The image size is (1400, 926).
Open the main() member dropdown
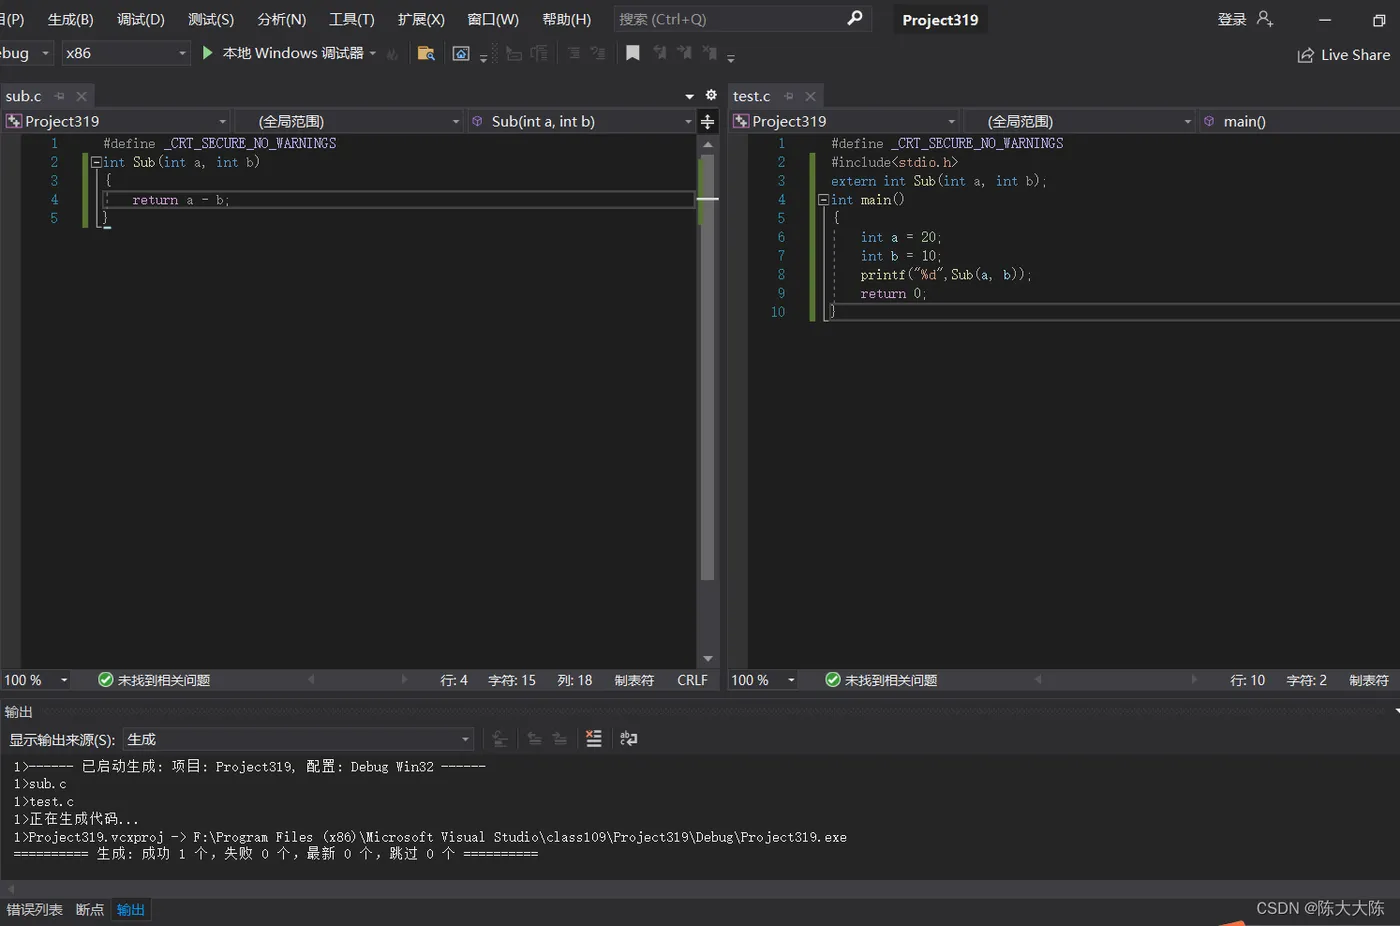point(1298,121)
